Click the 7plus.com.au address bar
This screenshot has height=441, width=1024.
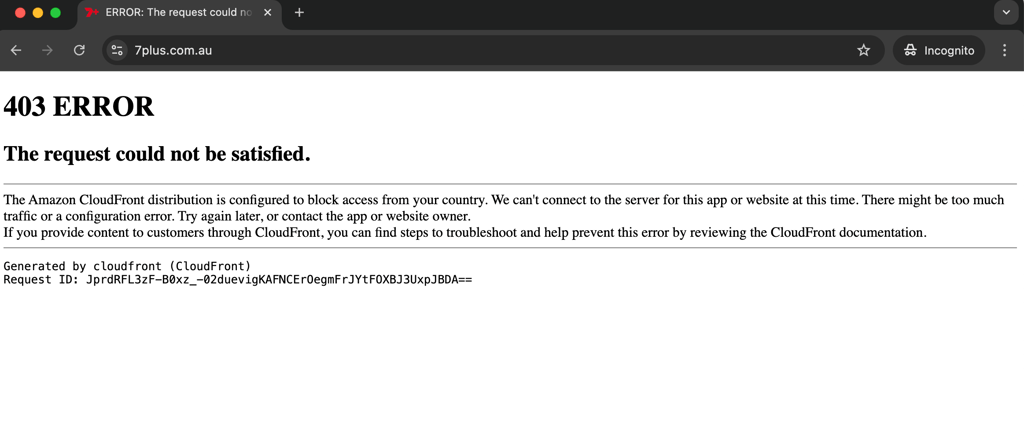point(493,50)
